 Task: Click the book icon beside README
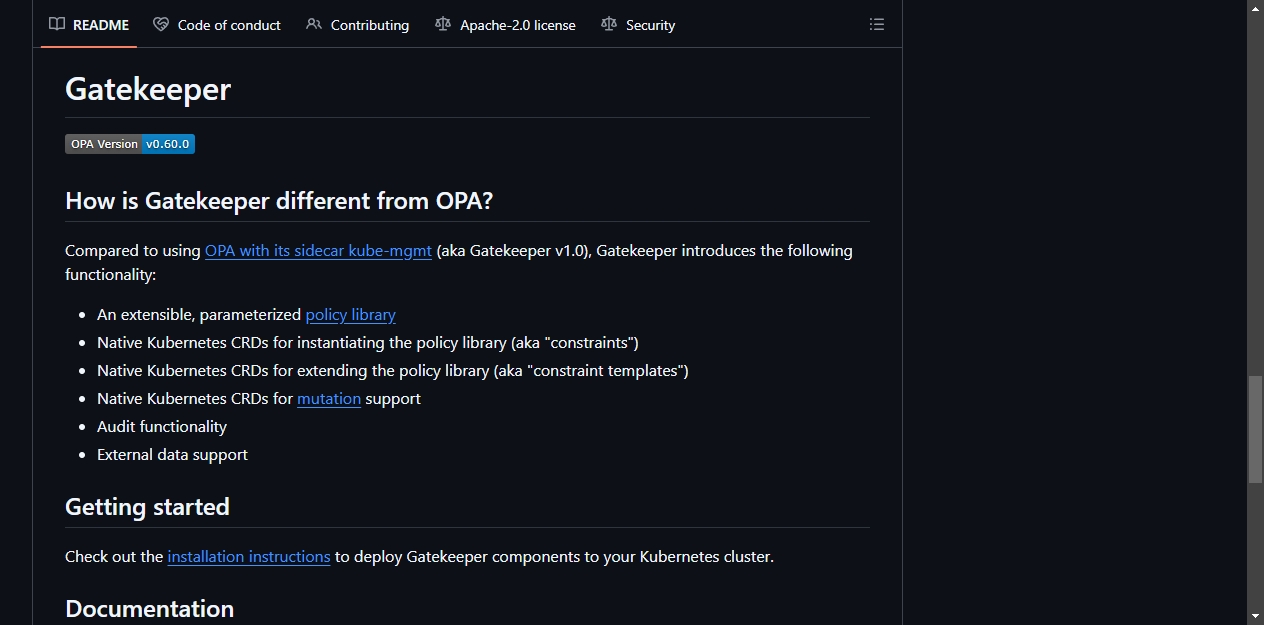57,24
